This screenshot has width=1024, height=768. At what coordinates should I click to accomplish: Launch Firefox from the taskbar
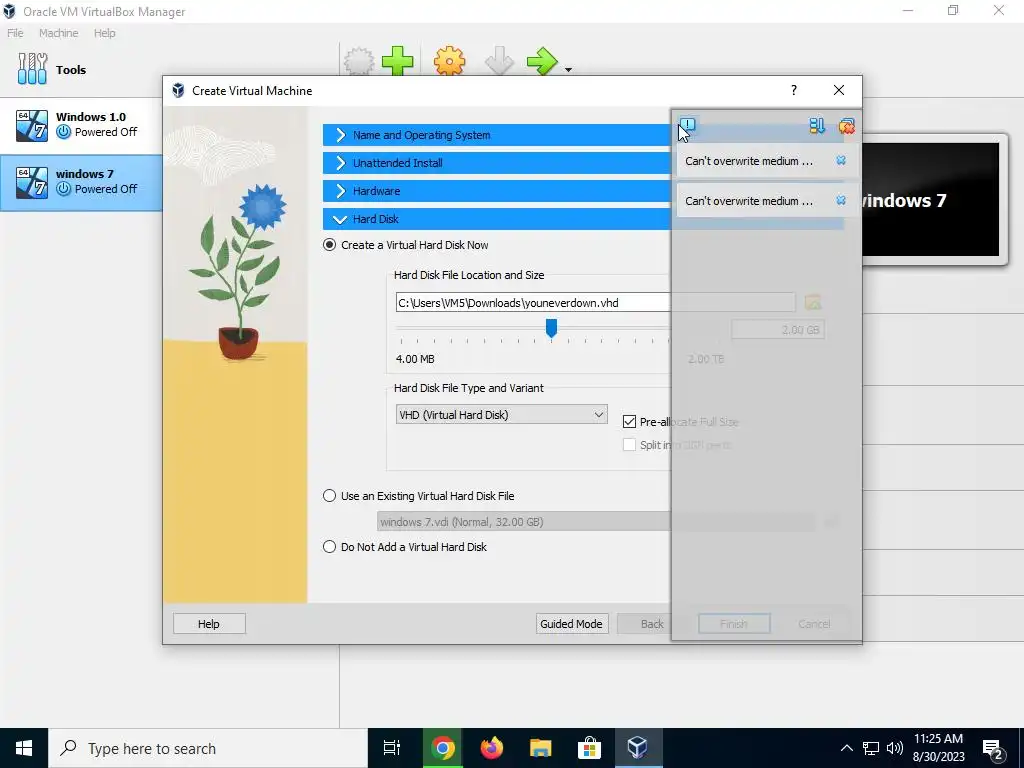492,748
